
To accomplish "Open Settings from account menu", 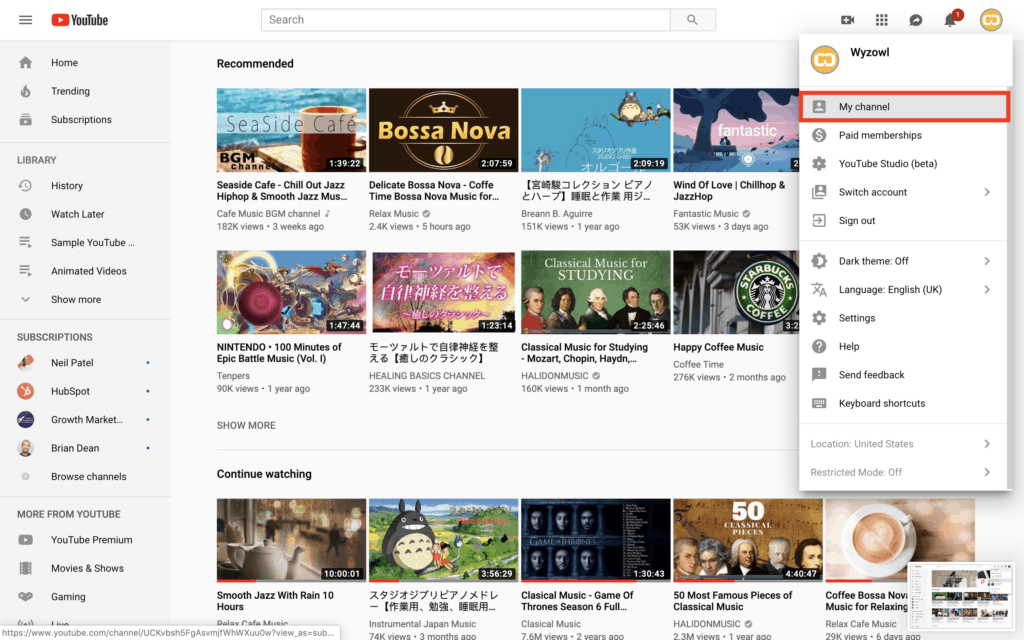I will click(x=904, y=318).
